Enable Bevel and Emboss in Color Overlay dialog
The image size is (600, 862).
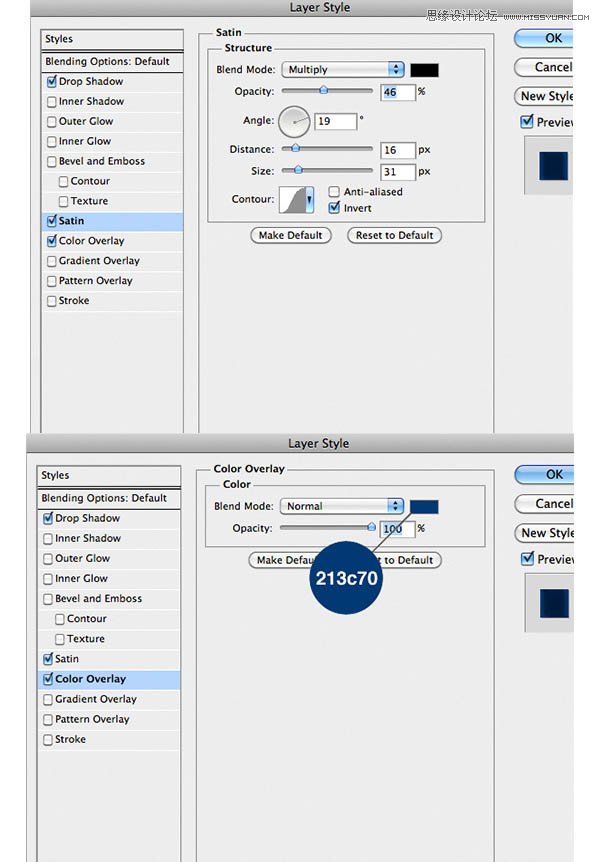click(x=48, y=599)
